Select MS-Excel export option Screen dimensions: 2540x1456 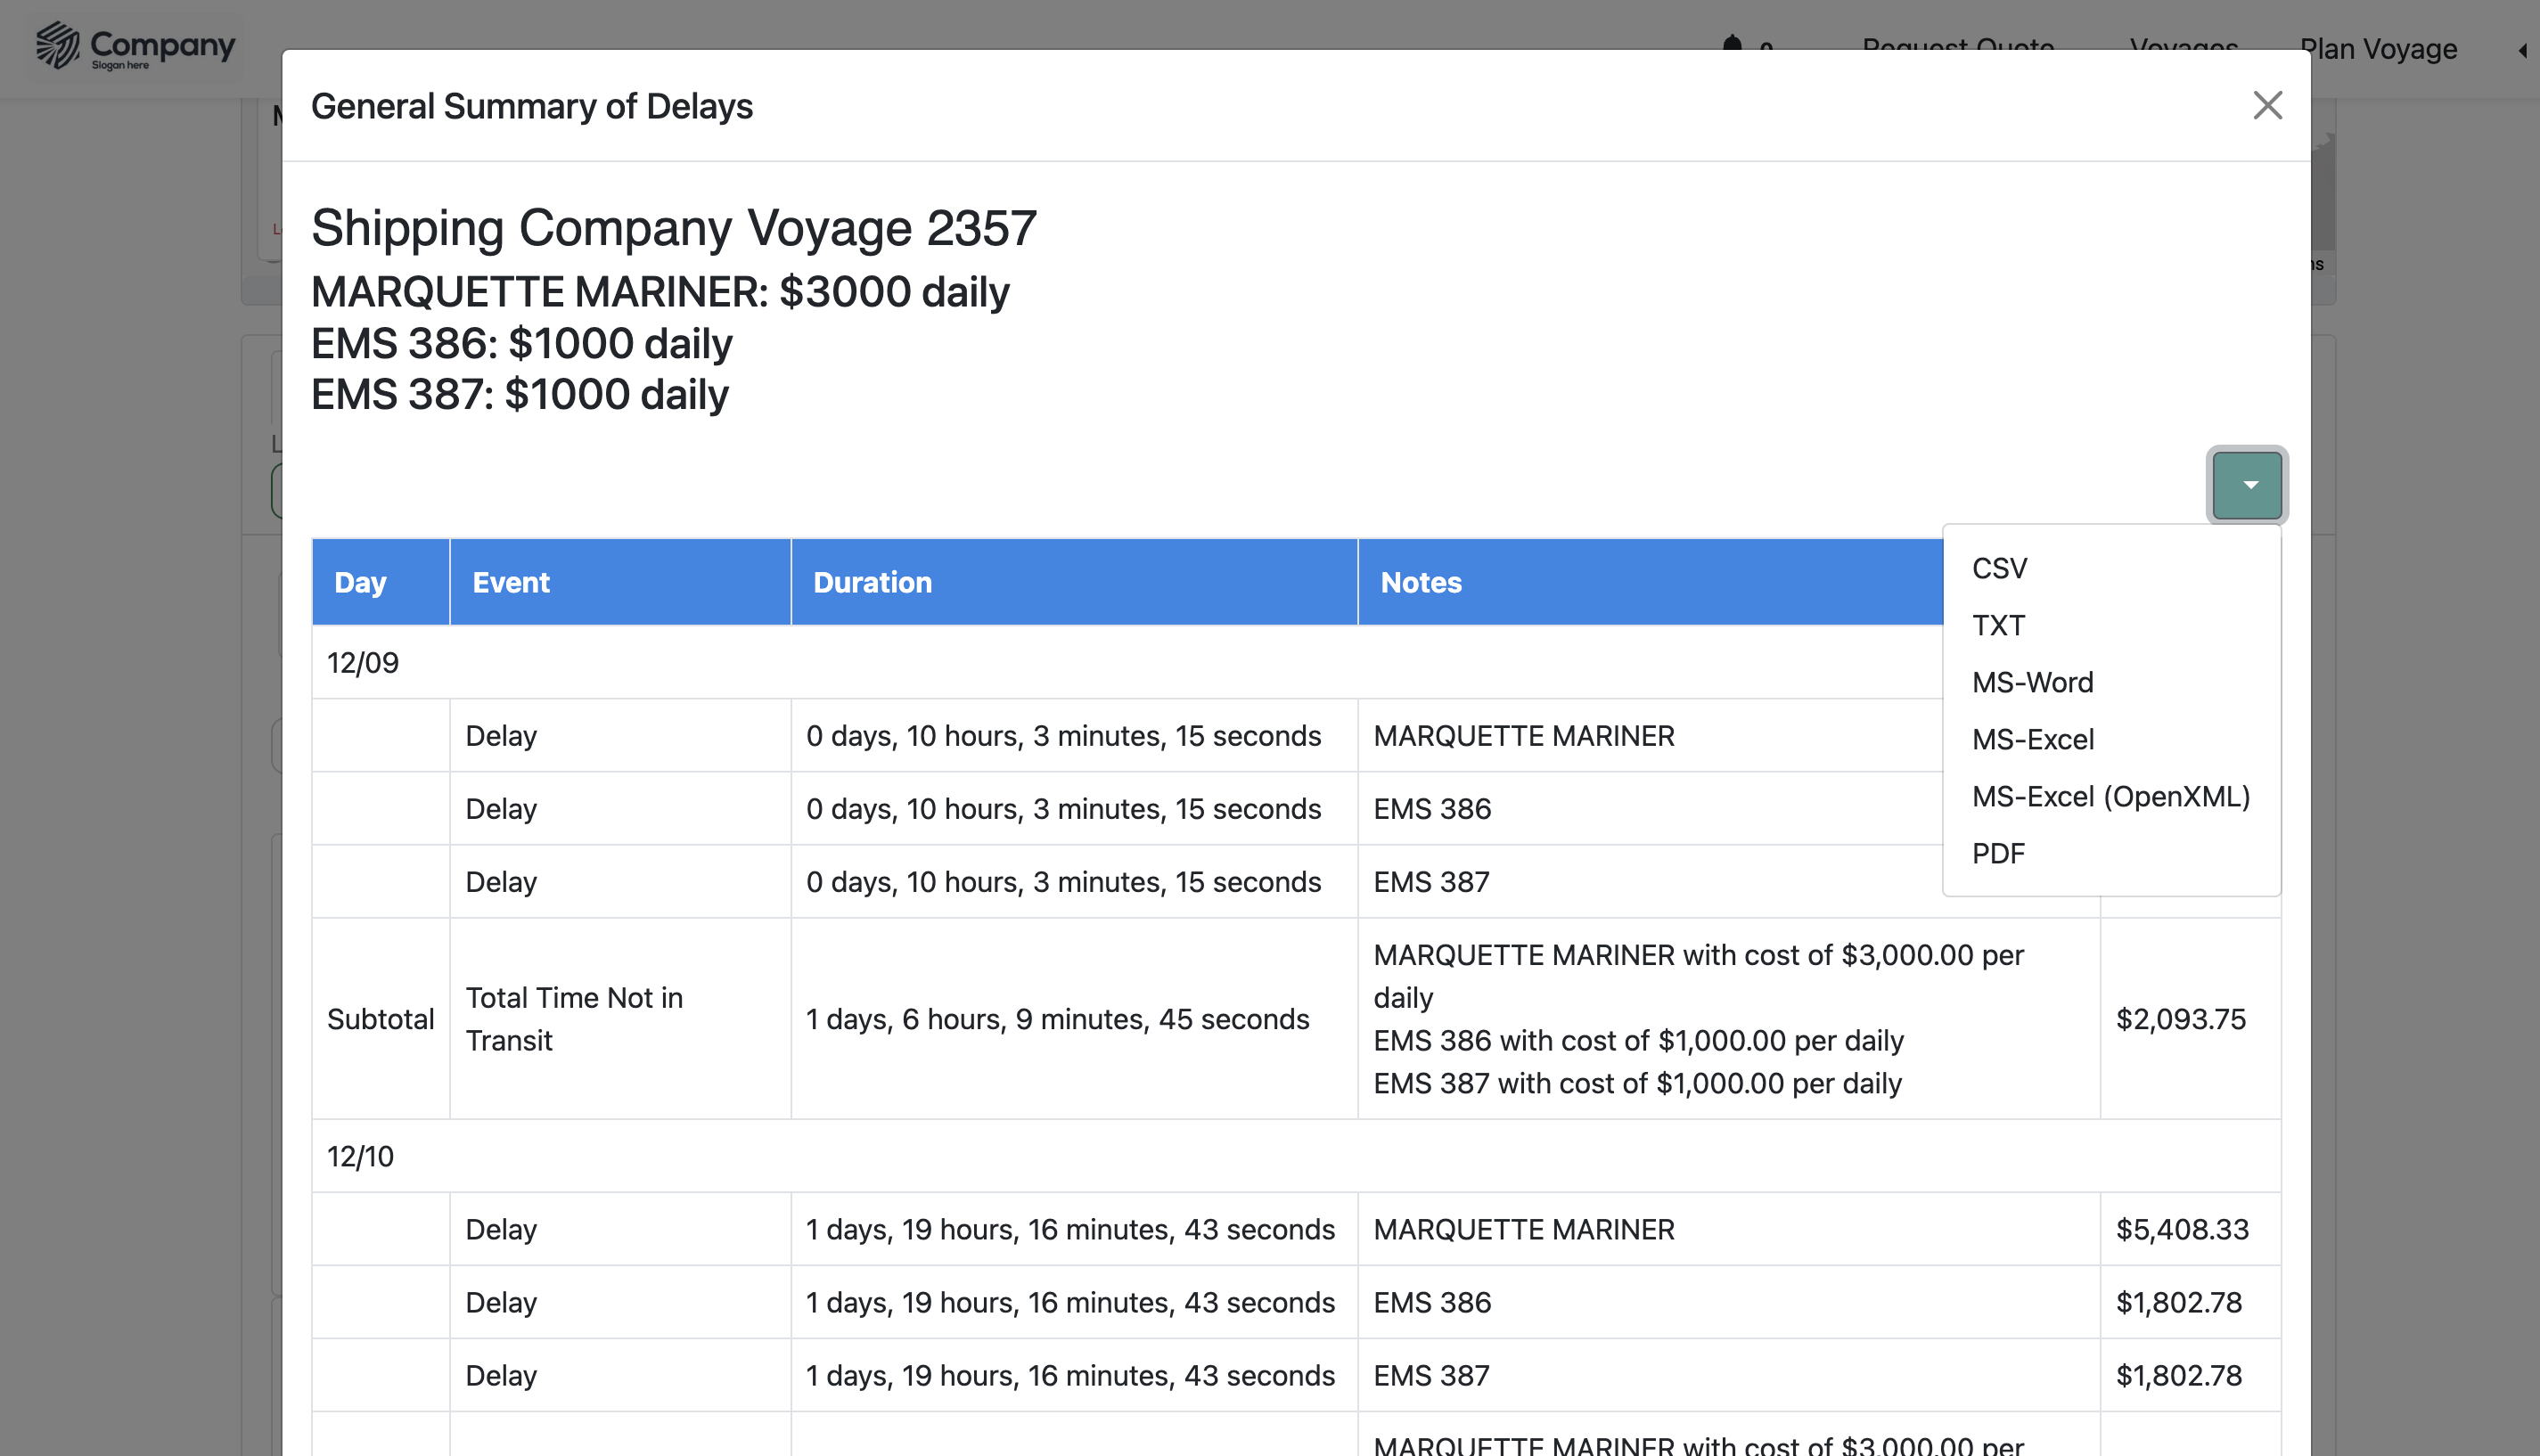pyautogui.click(x=2032, y=739)
